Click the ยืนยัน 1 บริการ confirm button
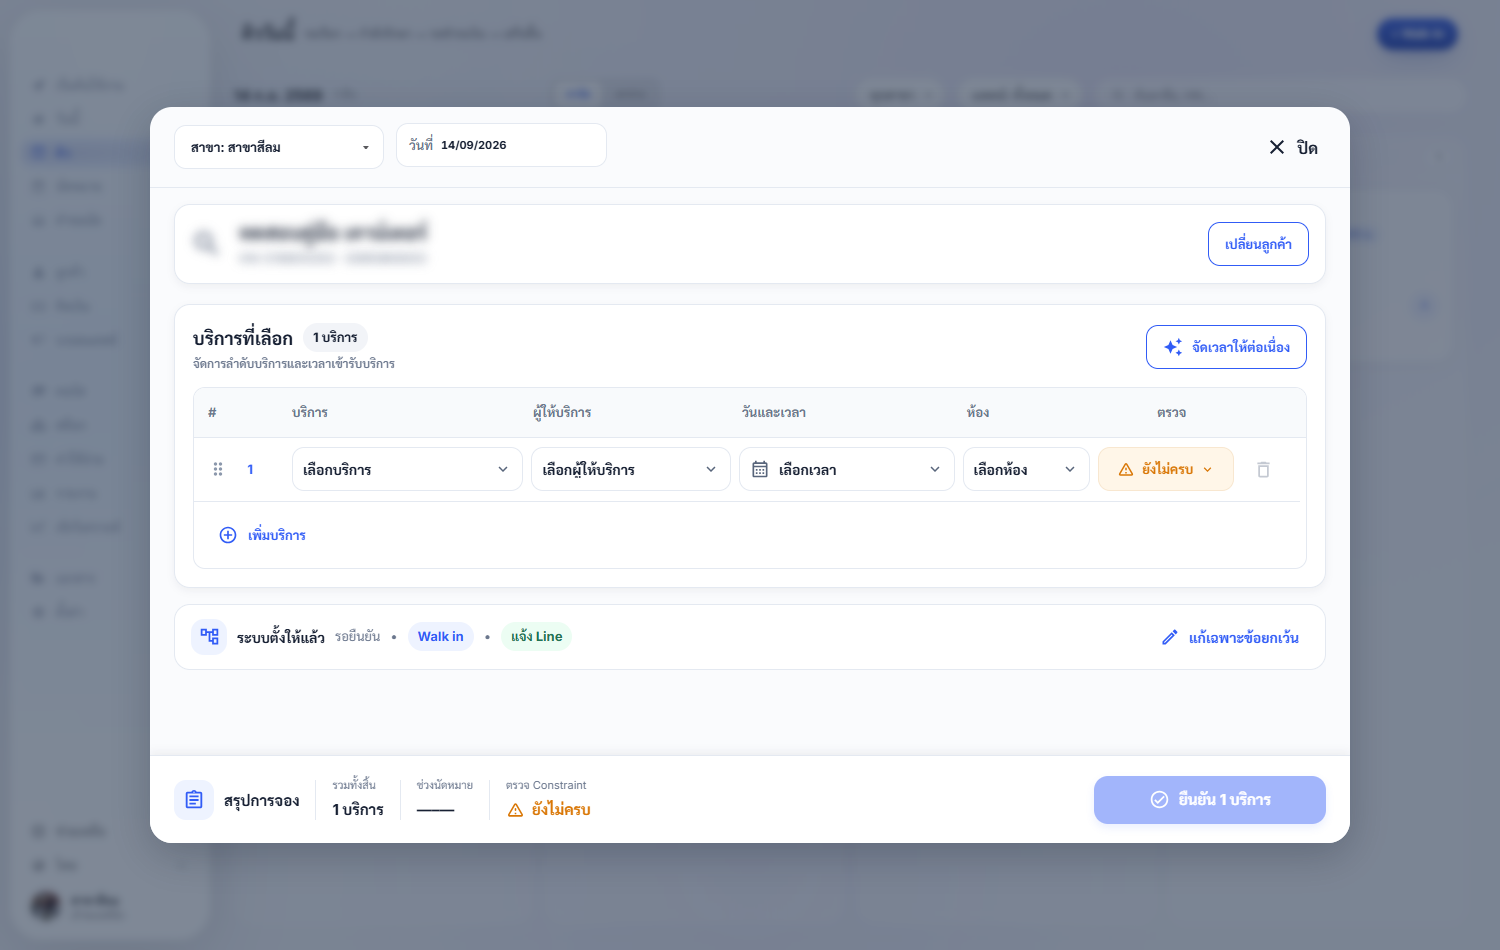 pyautogui.click(x=1210, y=800)
